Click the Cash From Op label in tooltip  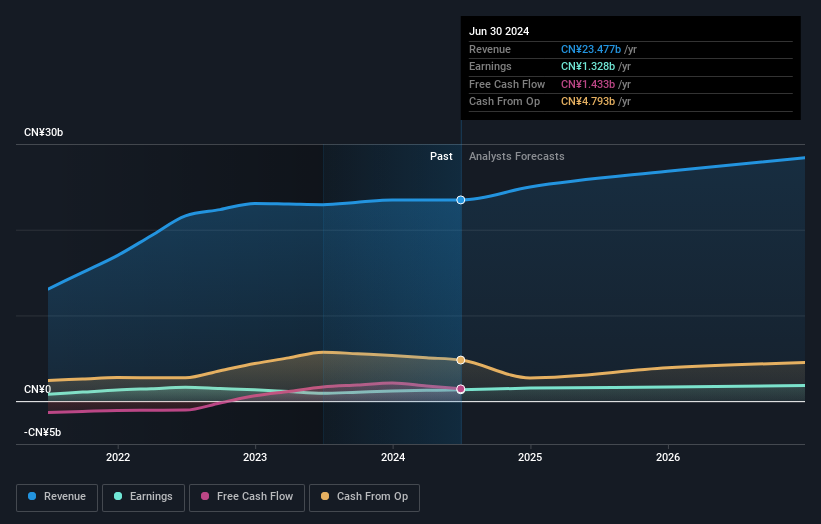504,102
